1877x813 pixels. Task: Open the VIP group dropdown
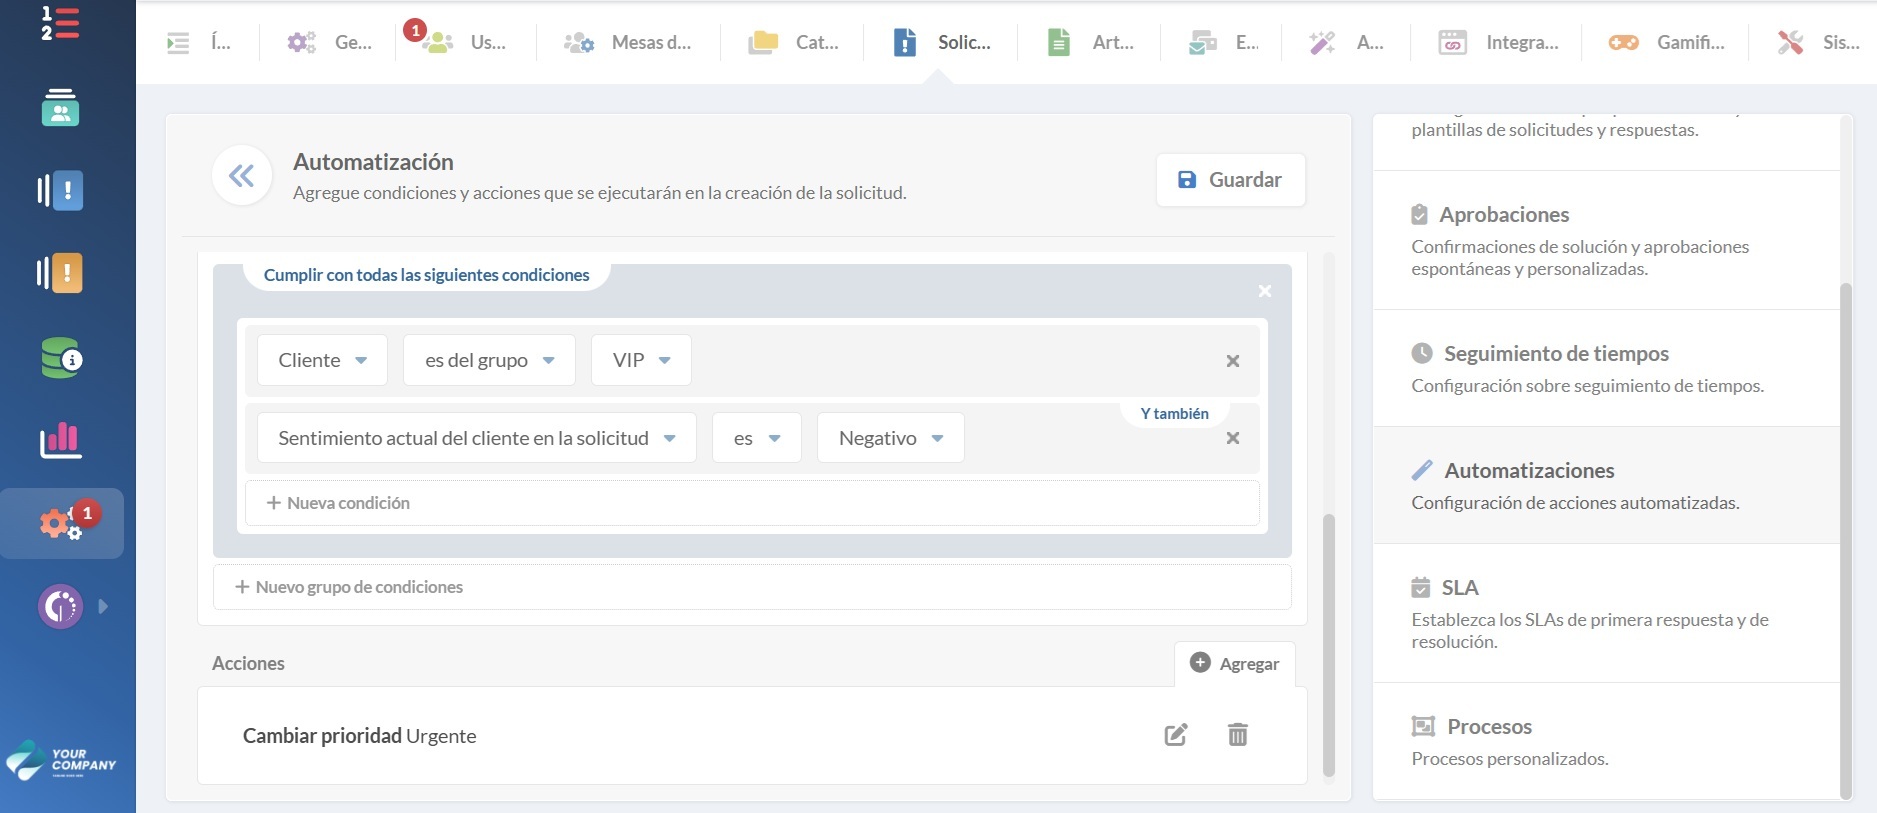tap(641, 360)
